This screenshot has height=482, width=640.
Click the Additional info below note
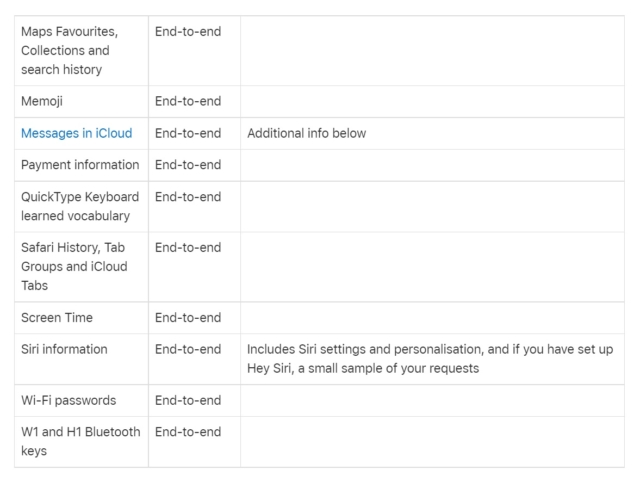pos(308,133)
